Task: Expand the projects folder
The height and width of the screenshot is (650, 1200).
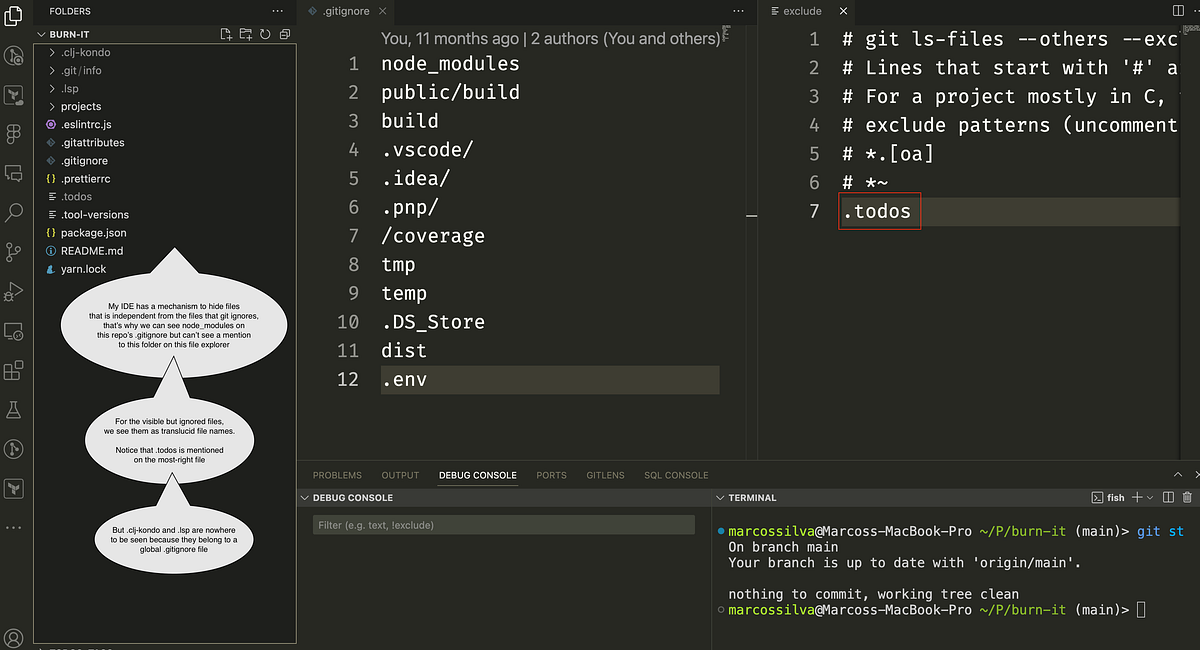Action: point(78,106)
